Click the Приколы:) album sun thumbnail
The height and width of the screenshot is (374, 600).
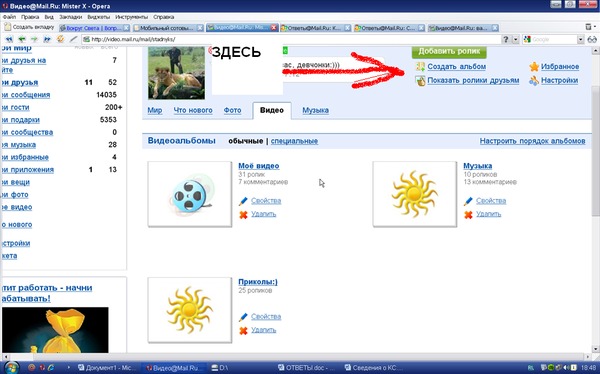point(190,310)
